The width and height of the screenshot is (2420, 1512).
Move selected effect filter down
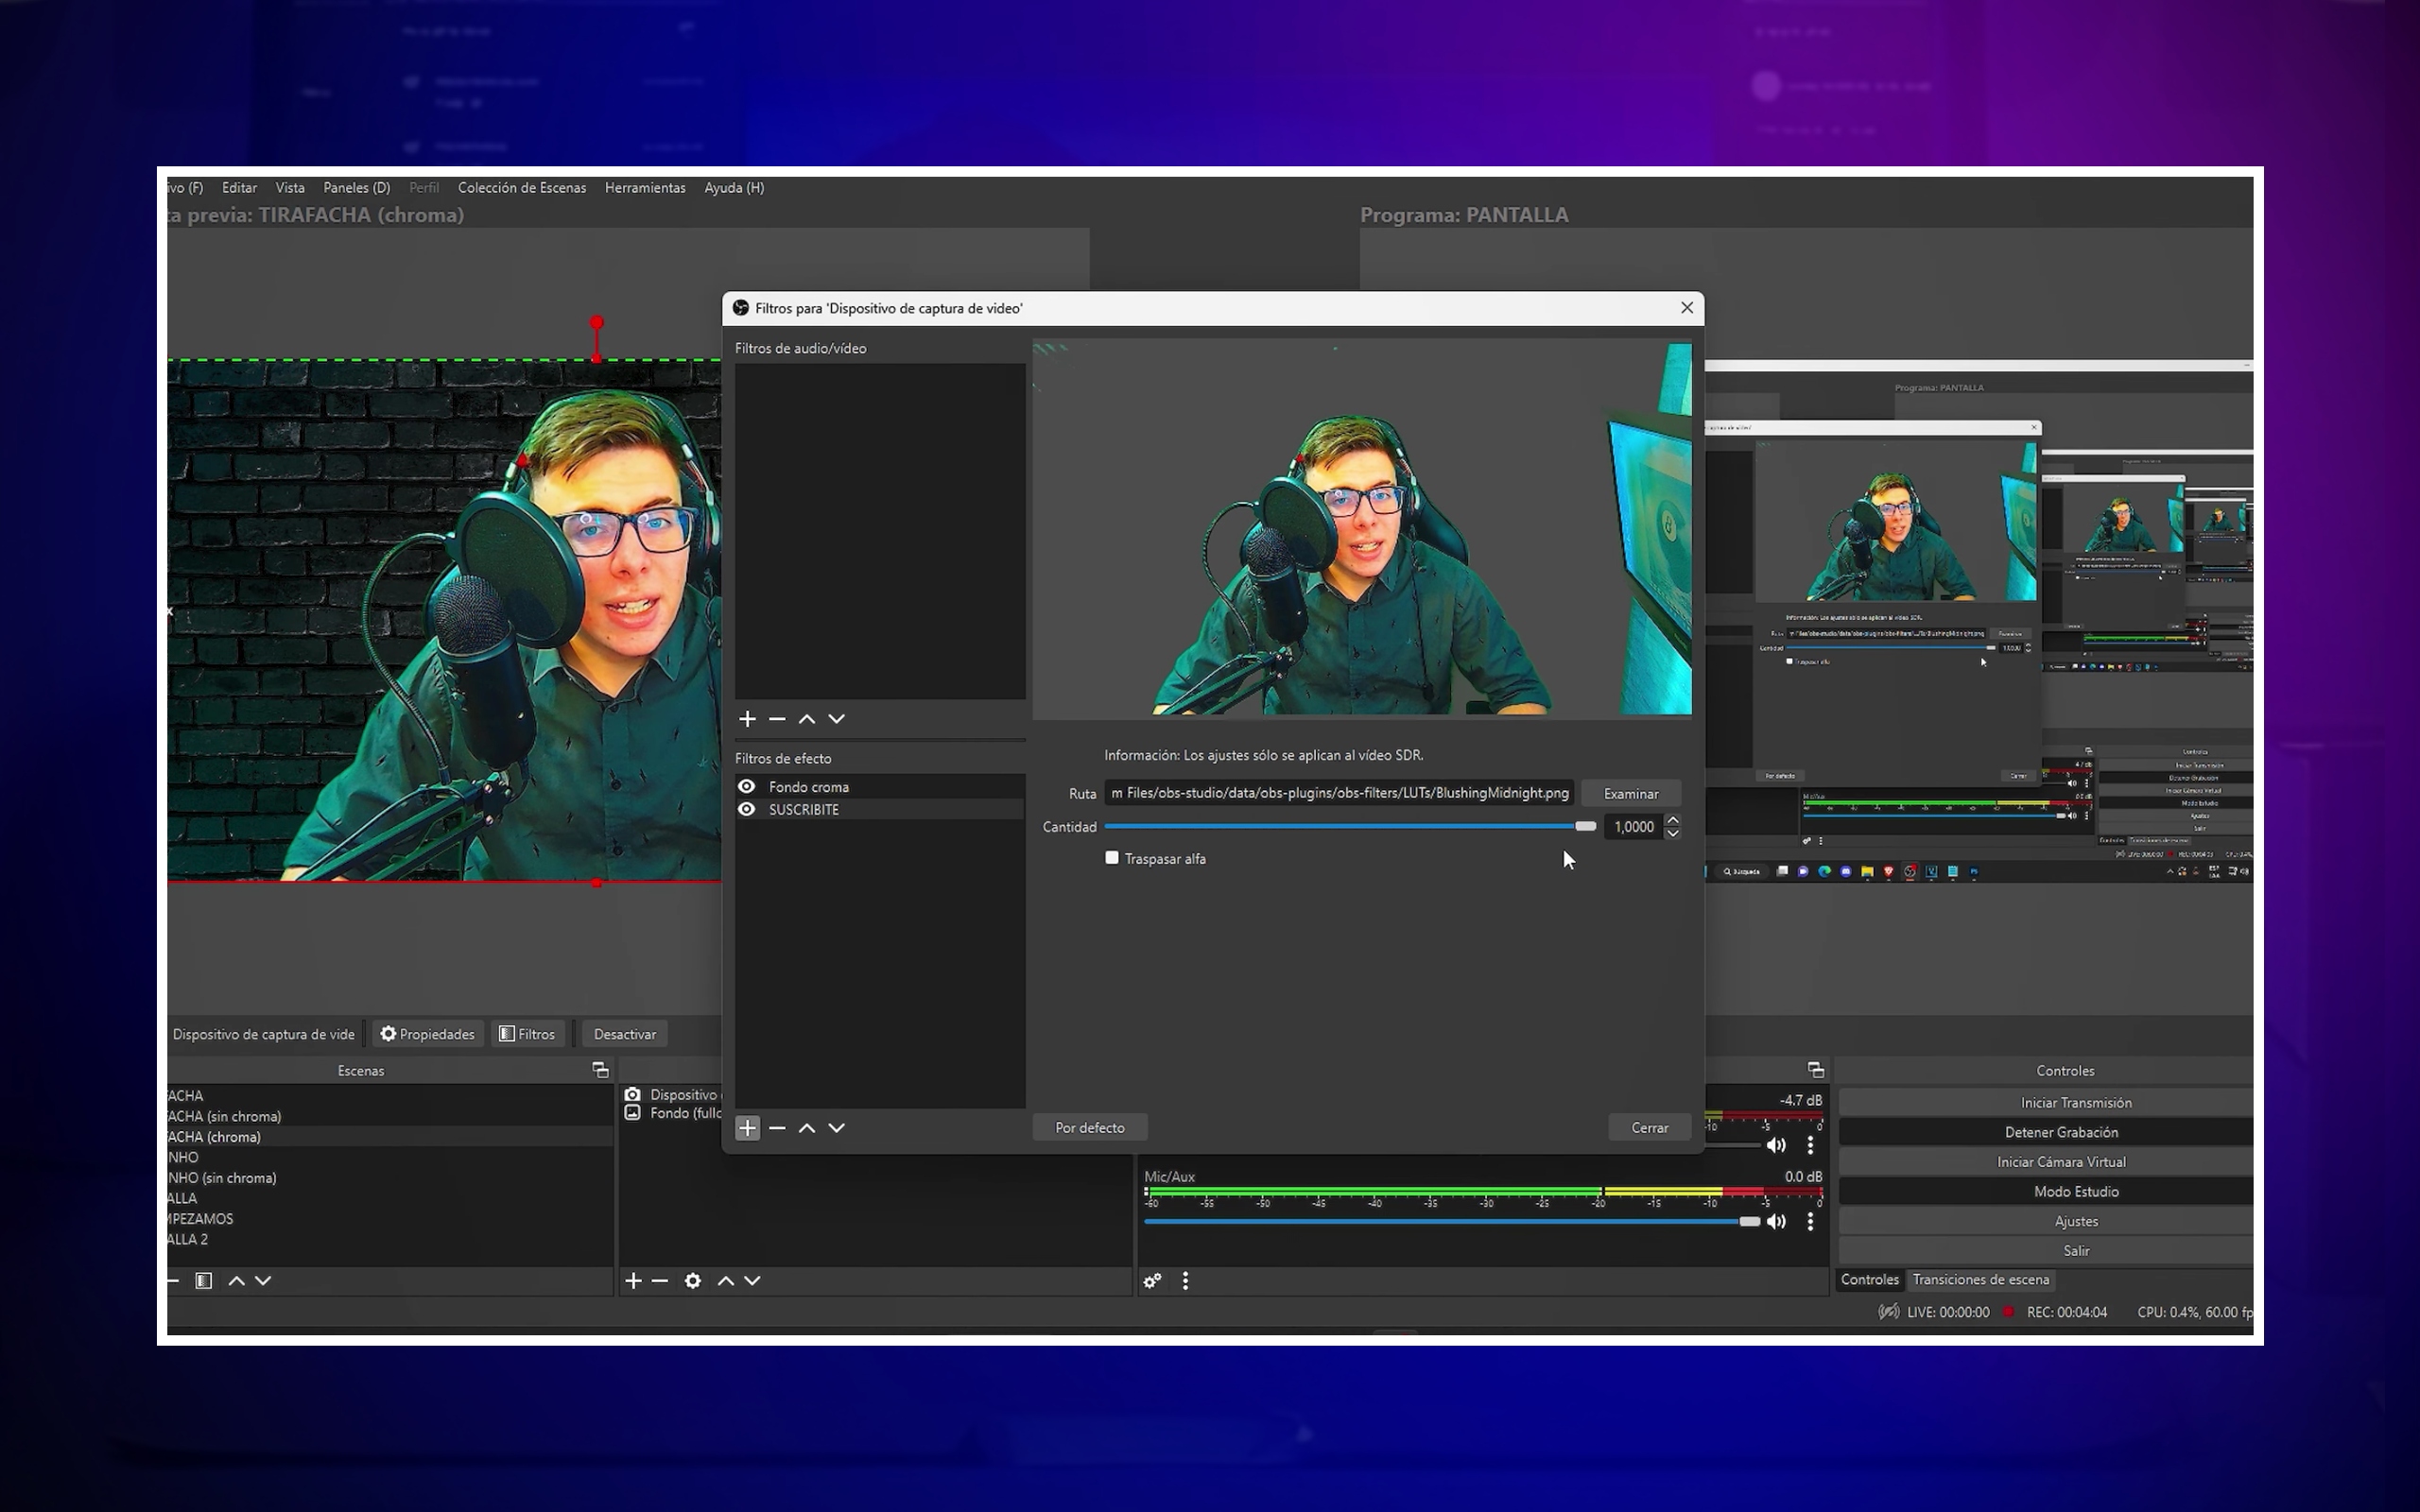(837, 1128)
